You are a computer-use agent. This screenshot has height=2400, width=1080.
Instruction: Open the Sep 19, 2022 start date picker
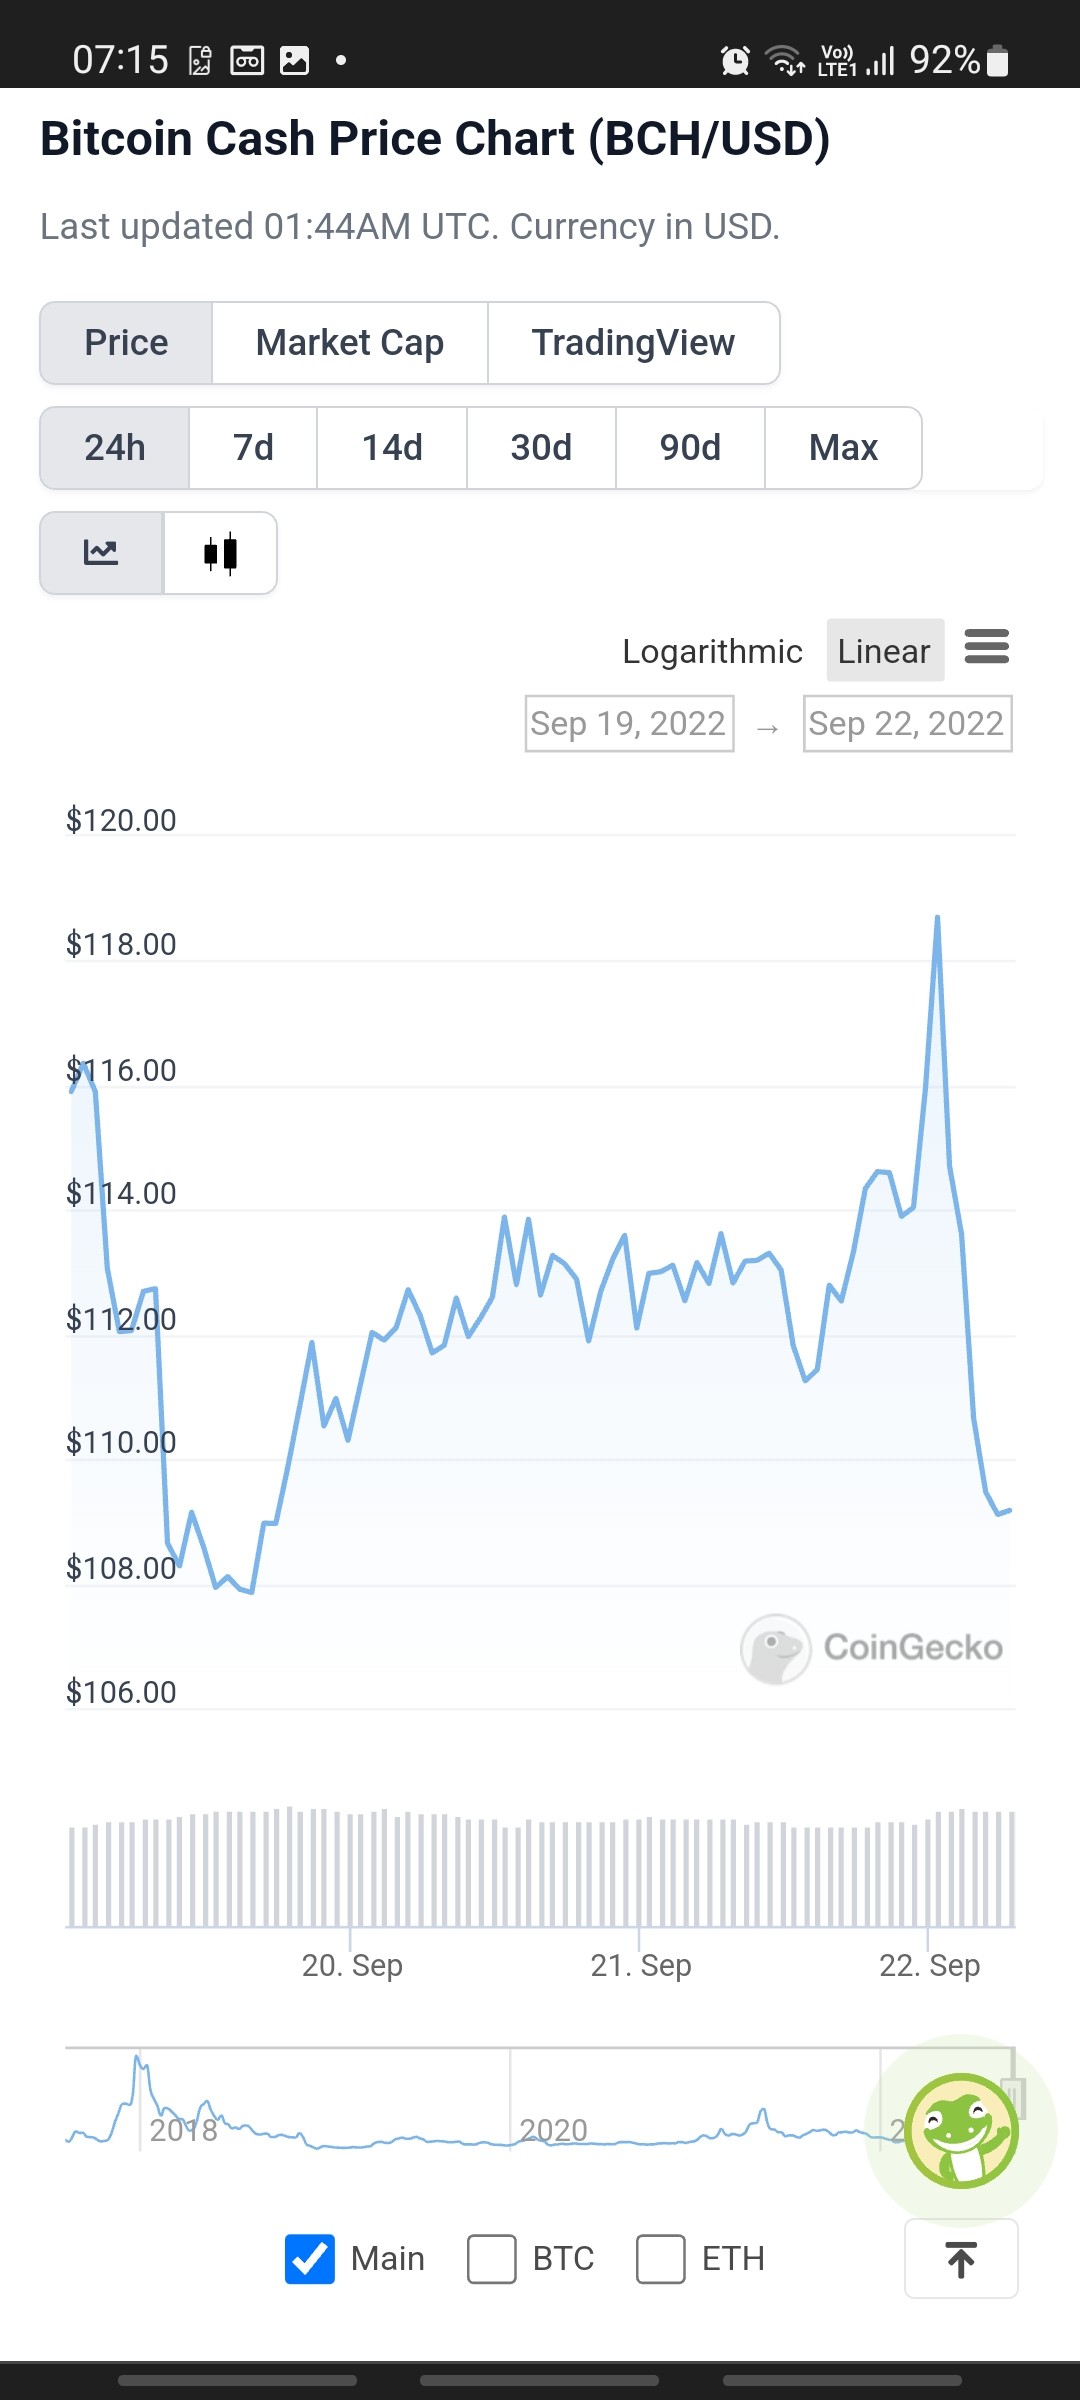pos(629,723)
